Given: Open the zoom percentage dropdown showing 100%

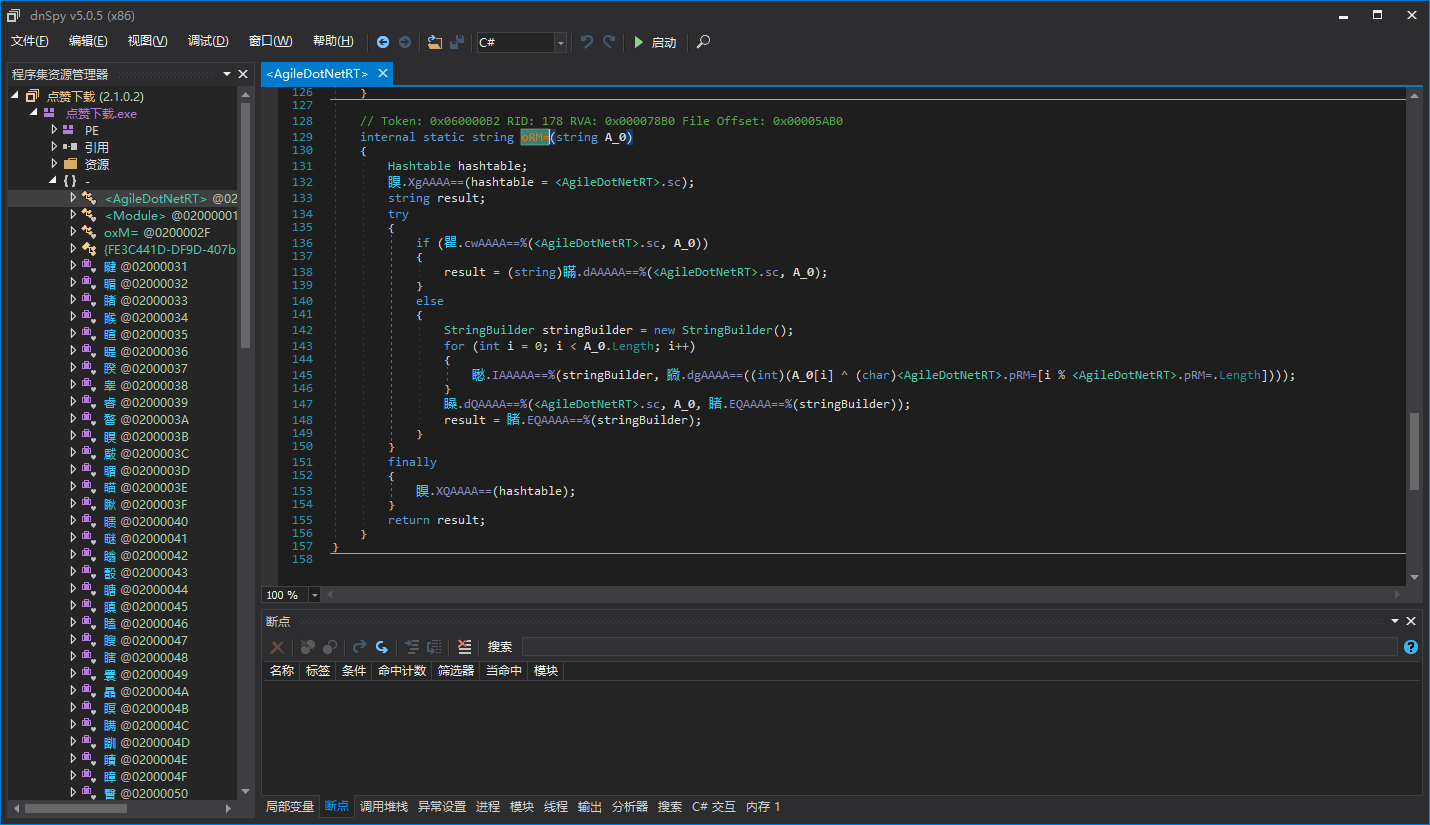Looking at the screenshot, I should 314,594.
